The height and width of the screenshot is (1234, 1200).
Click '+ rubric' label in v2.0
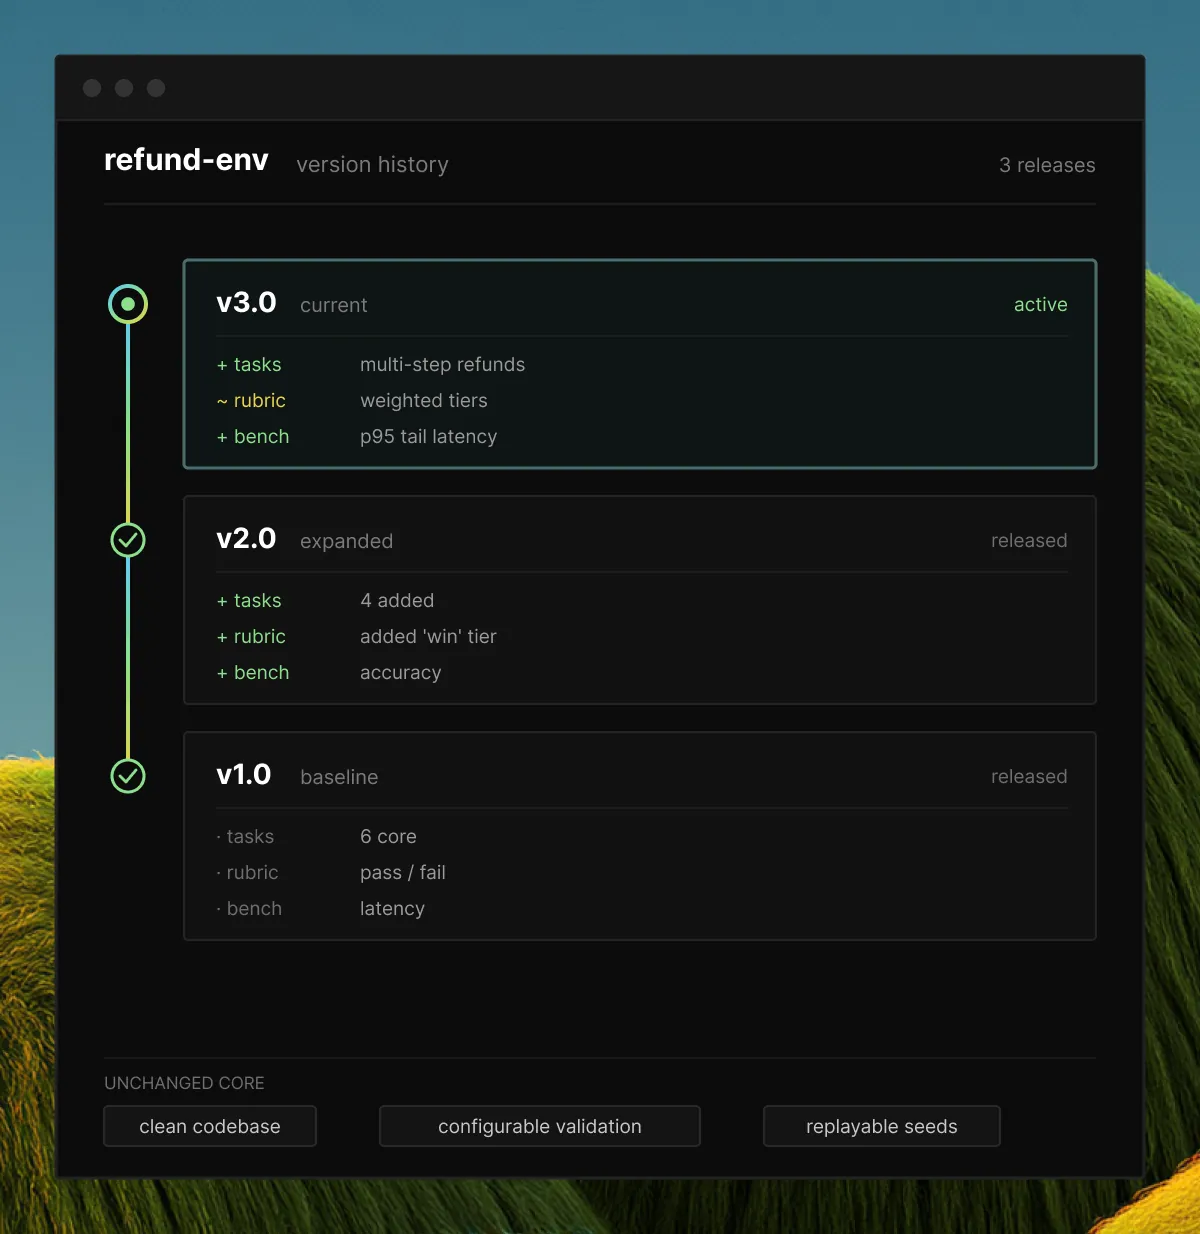251,637
